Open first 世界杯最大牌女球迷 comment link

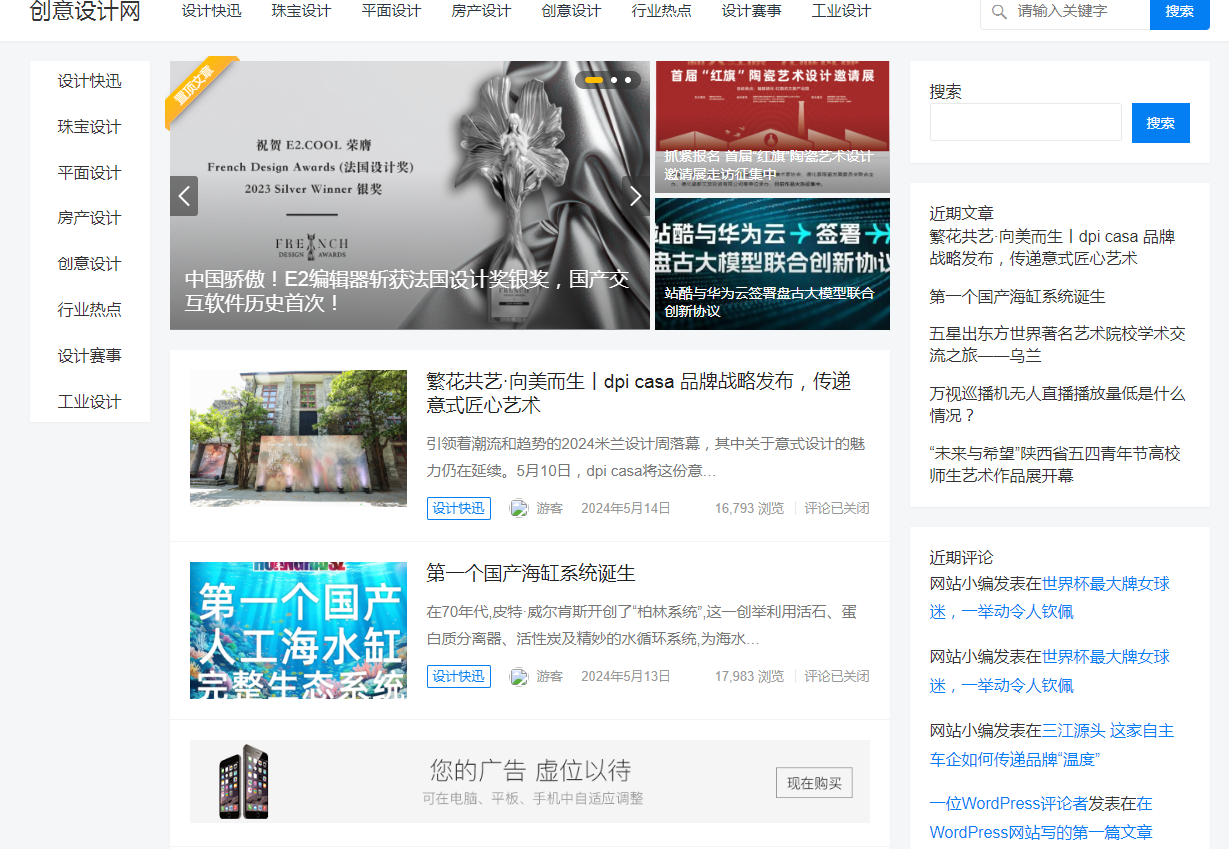pyautogui.click(x=1050, y=597)
